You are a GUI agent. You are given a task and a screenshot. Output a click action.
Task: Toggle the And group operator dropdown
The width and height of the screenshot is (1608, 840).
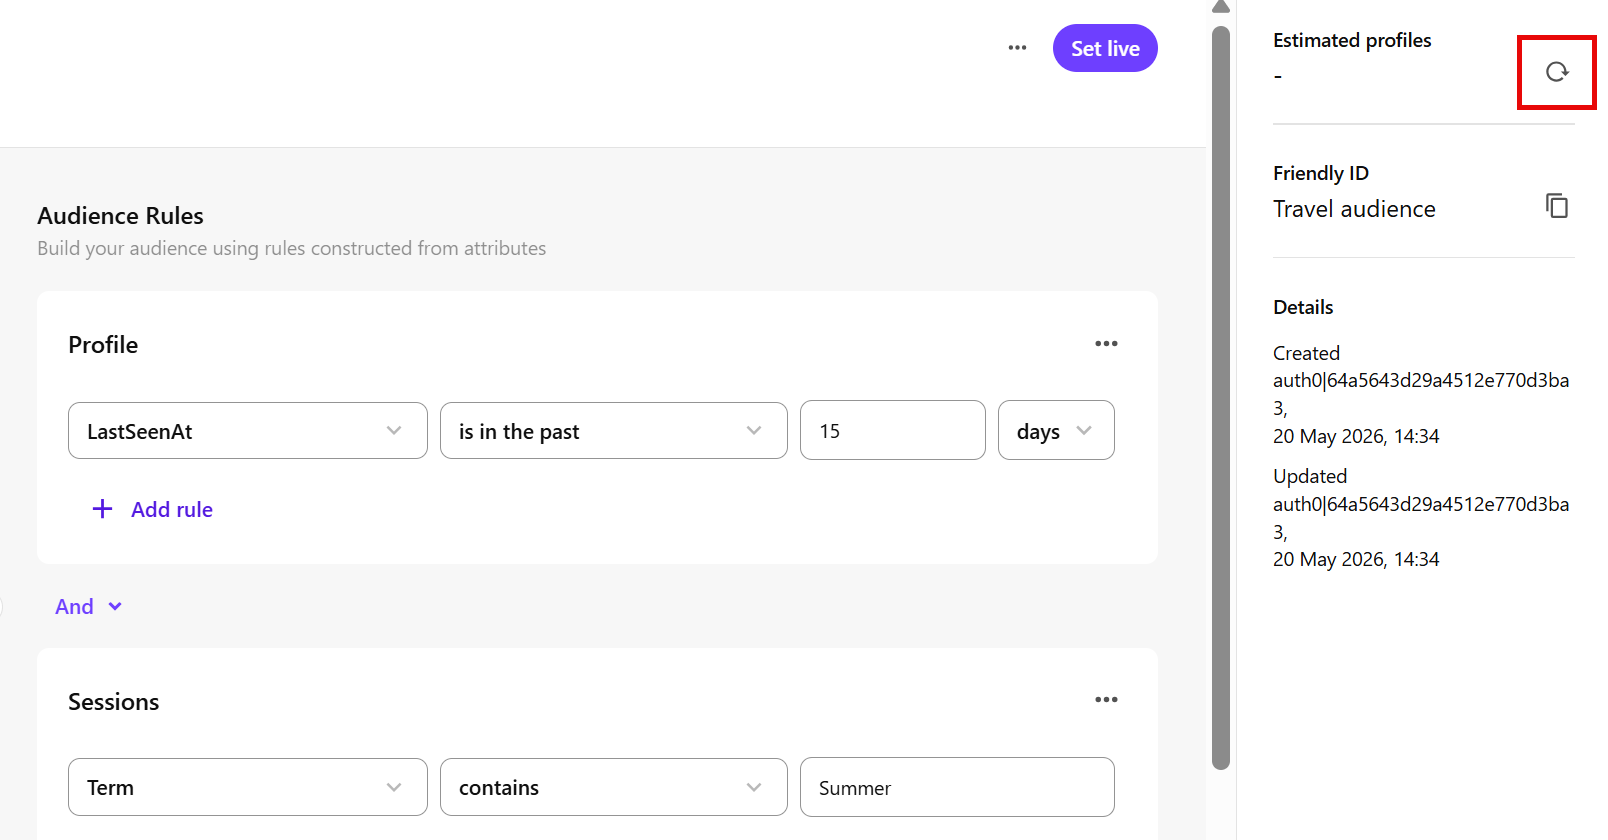[x=88, y=607]
